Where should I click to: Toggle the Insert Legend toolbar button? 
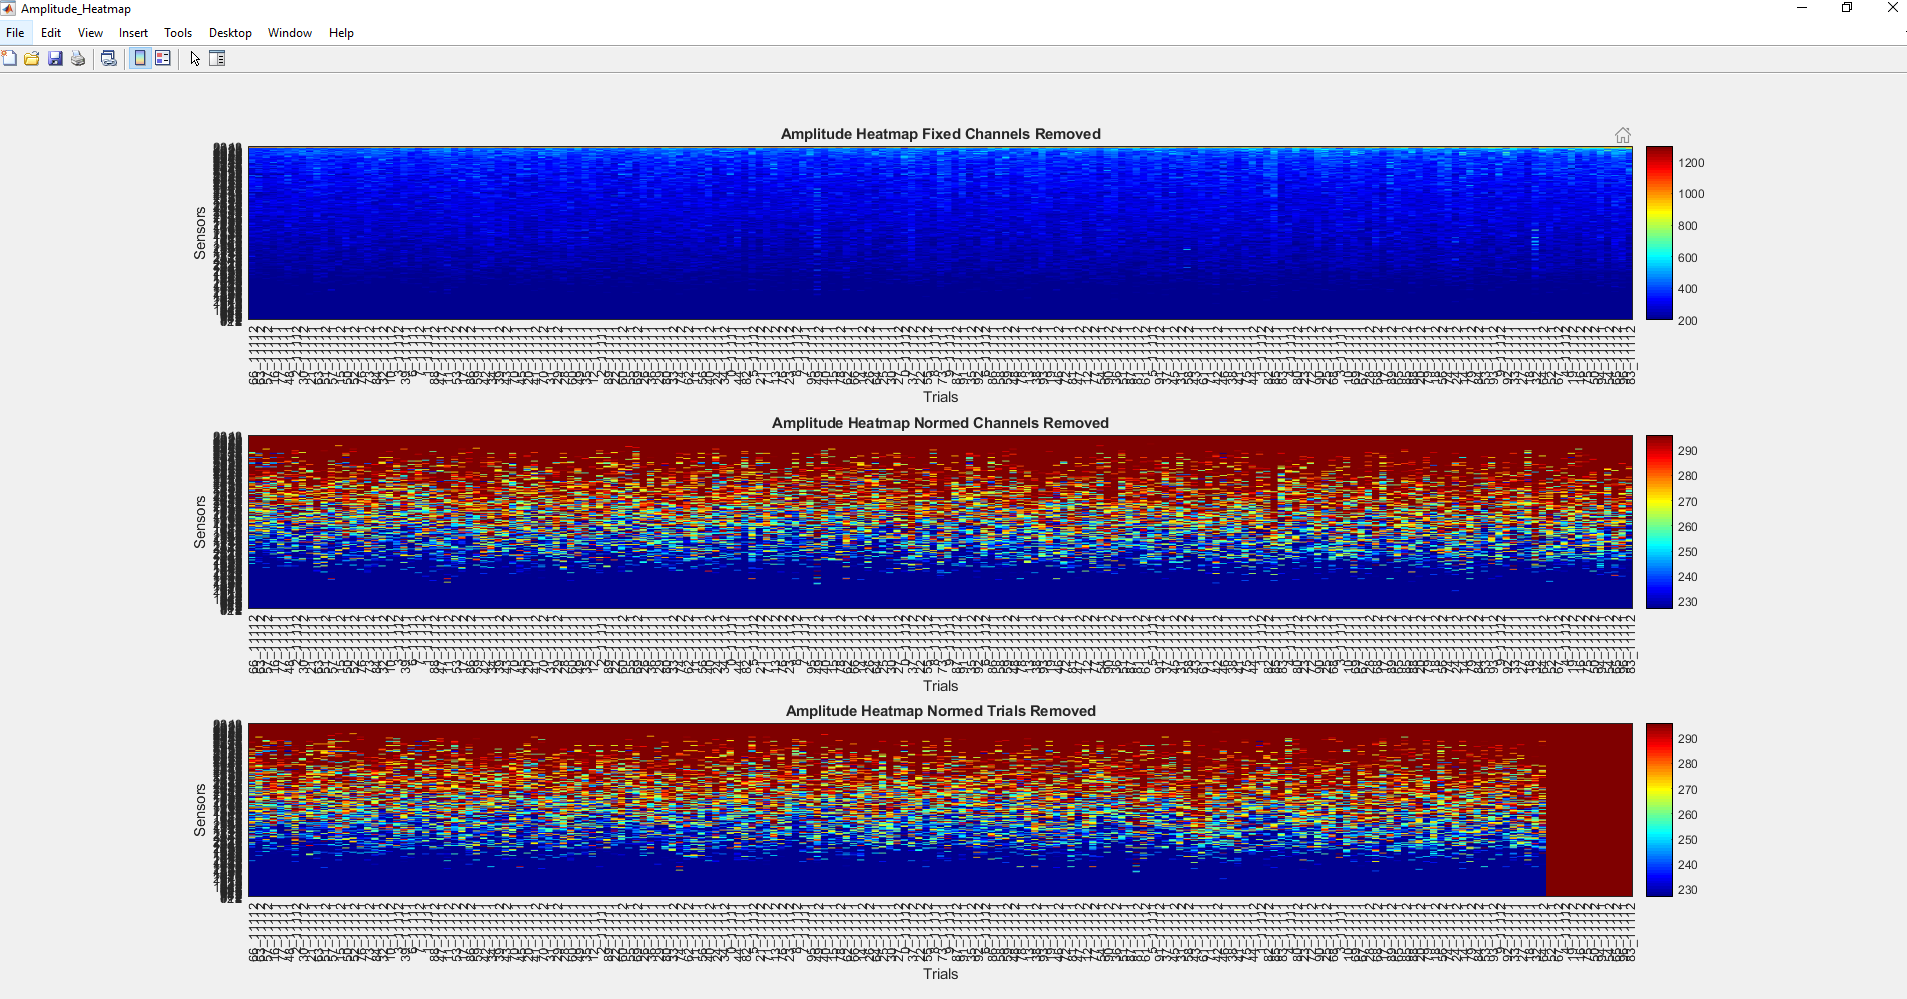pyautogui.click(x=162, y=58)
